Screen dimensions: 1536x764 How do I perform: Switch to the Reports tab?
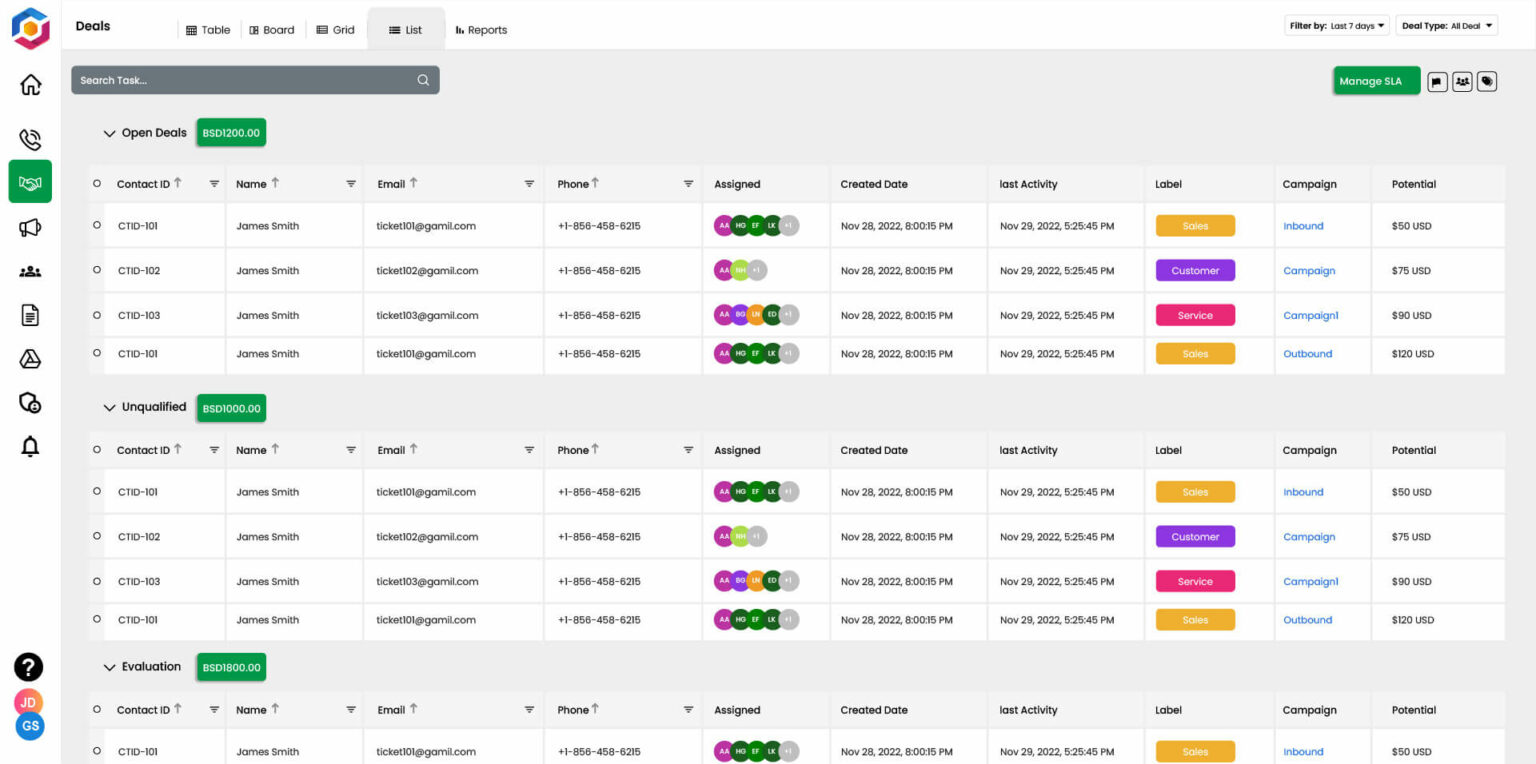481,29
